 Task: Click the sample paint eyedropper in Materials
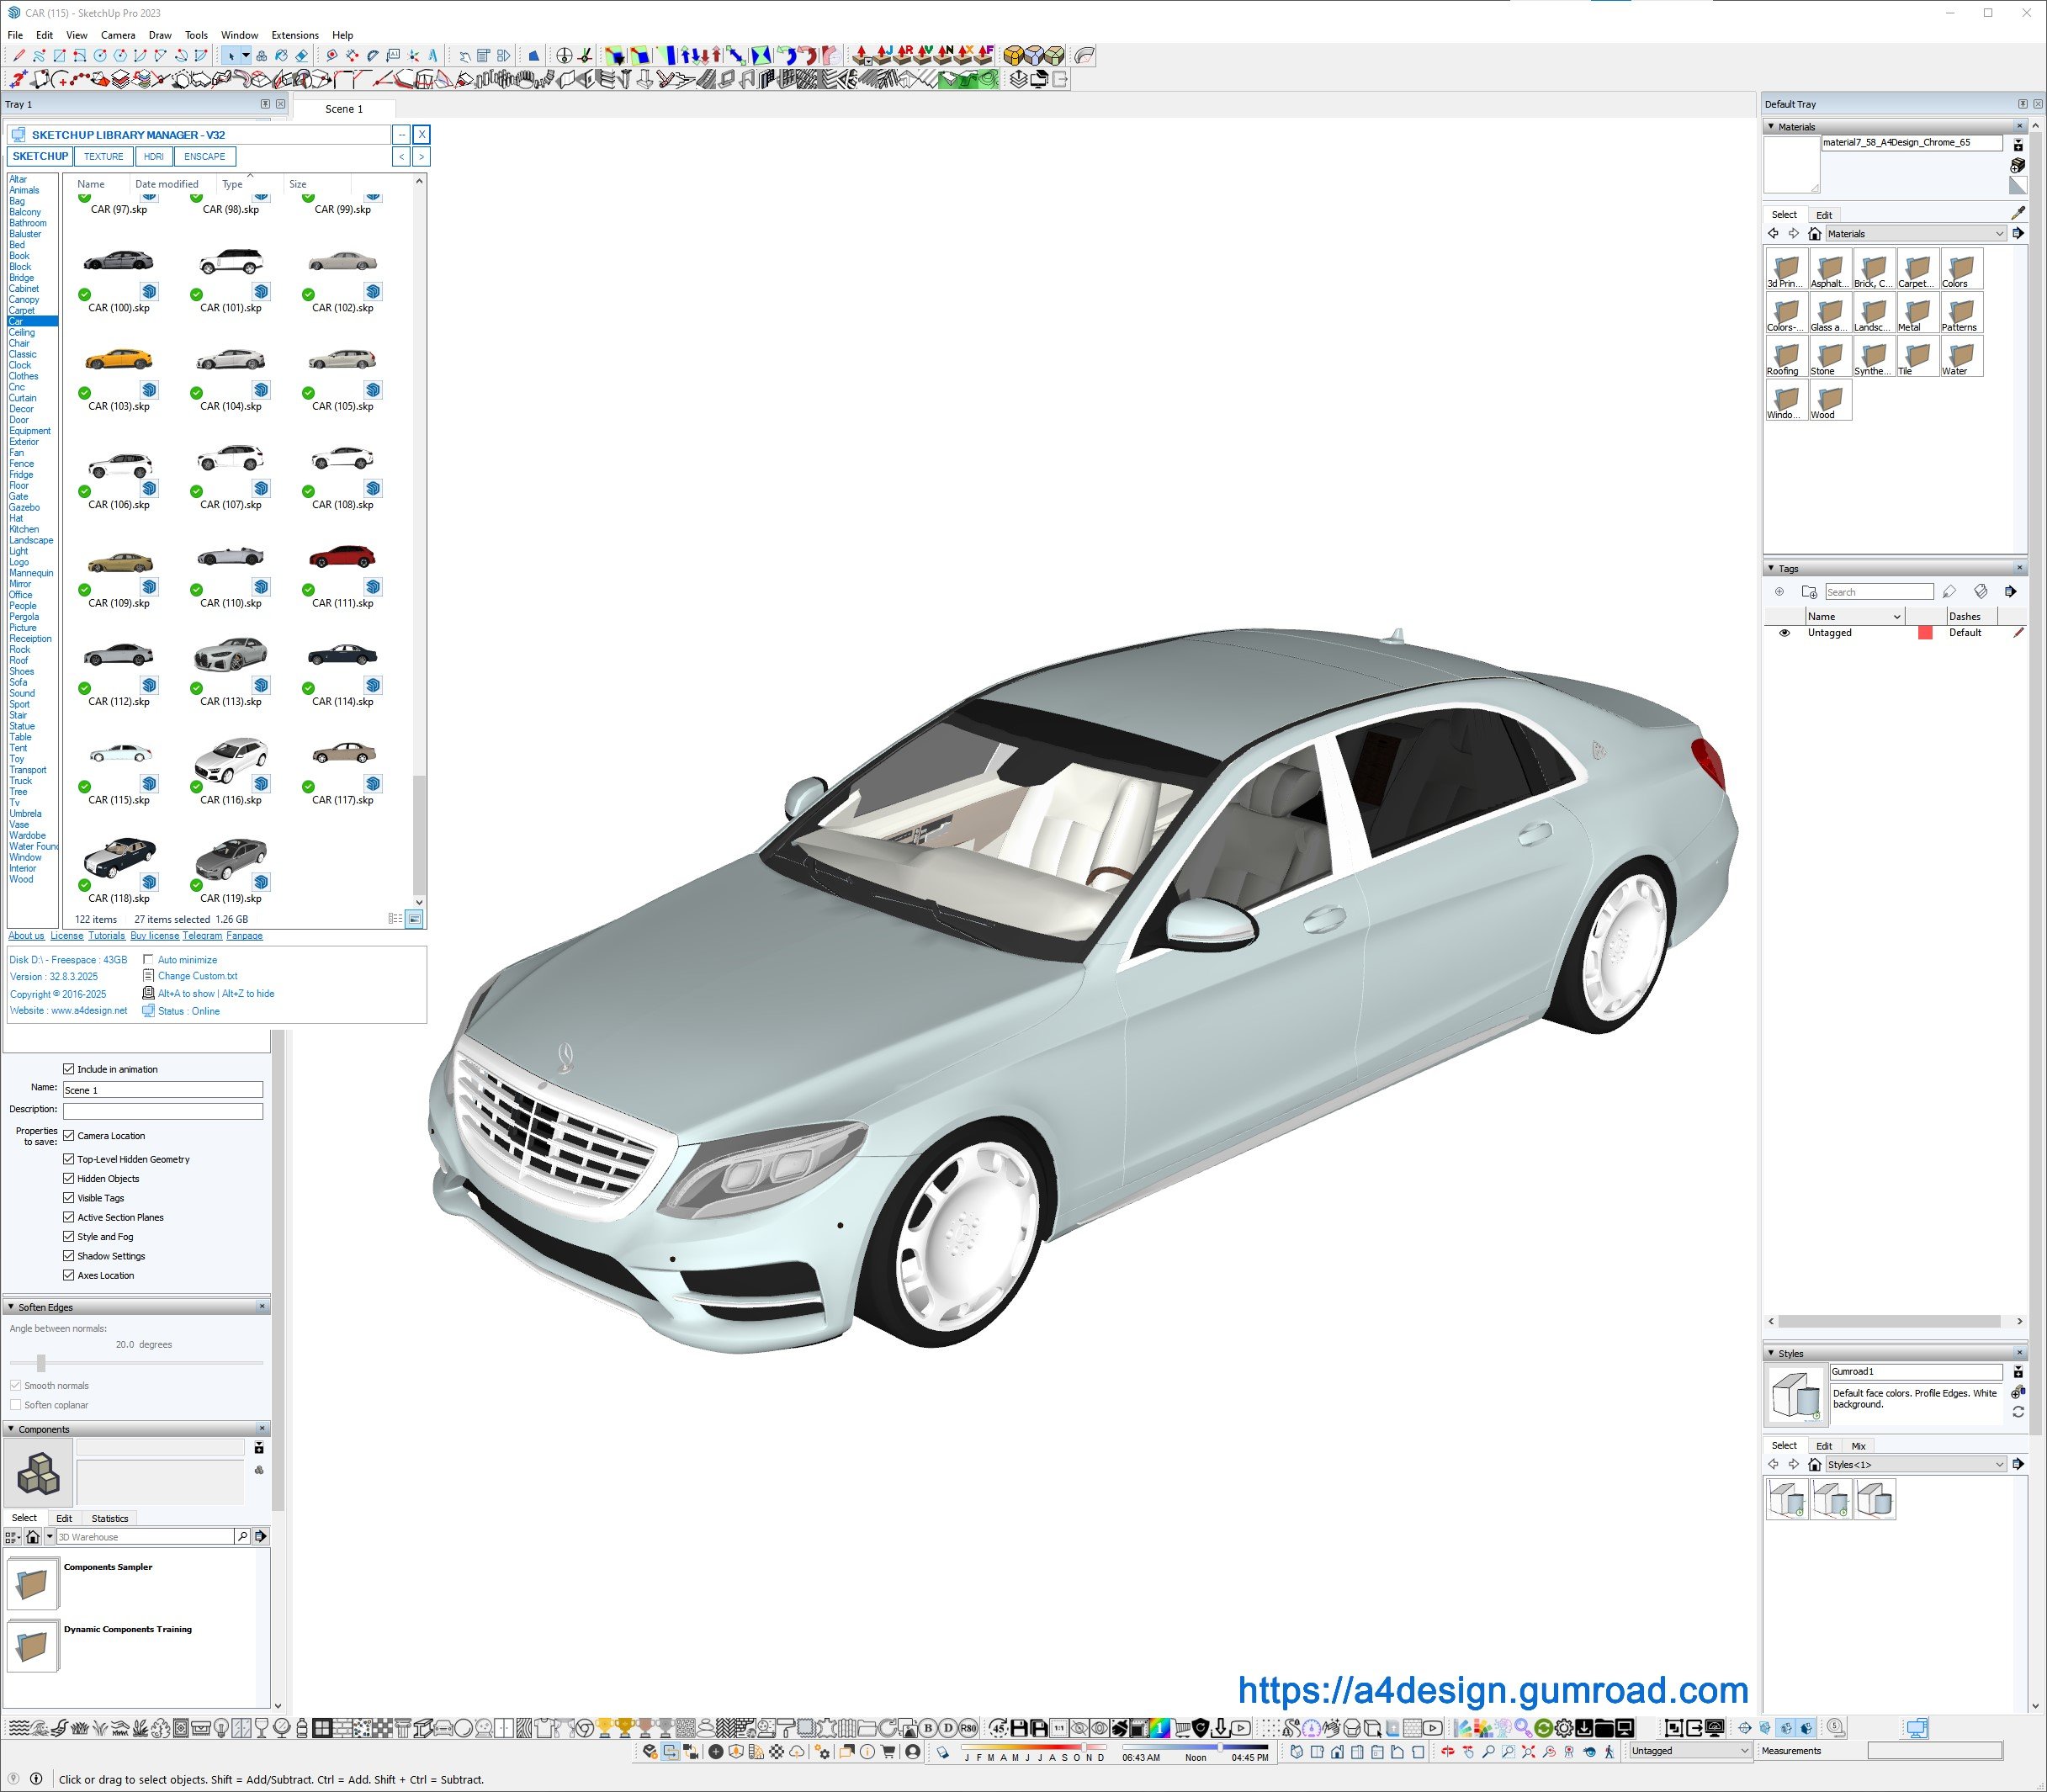[x=2017, y=213]
